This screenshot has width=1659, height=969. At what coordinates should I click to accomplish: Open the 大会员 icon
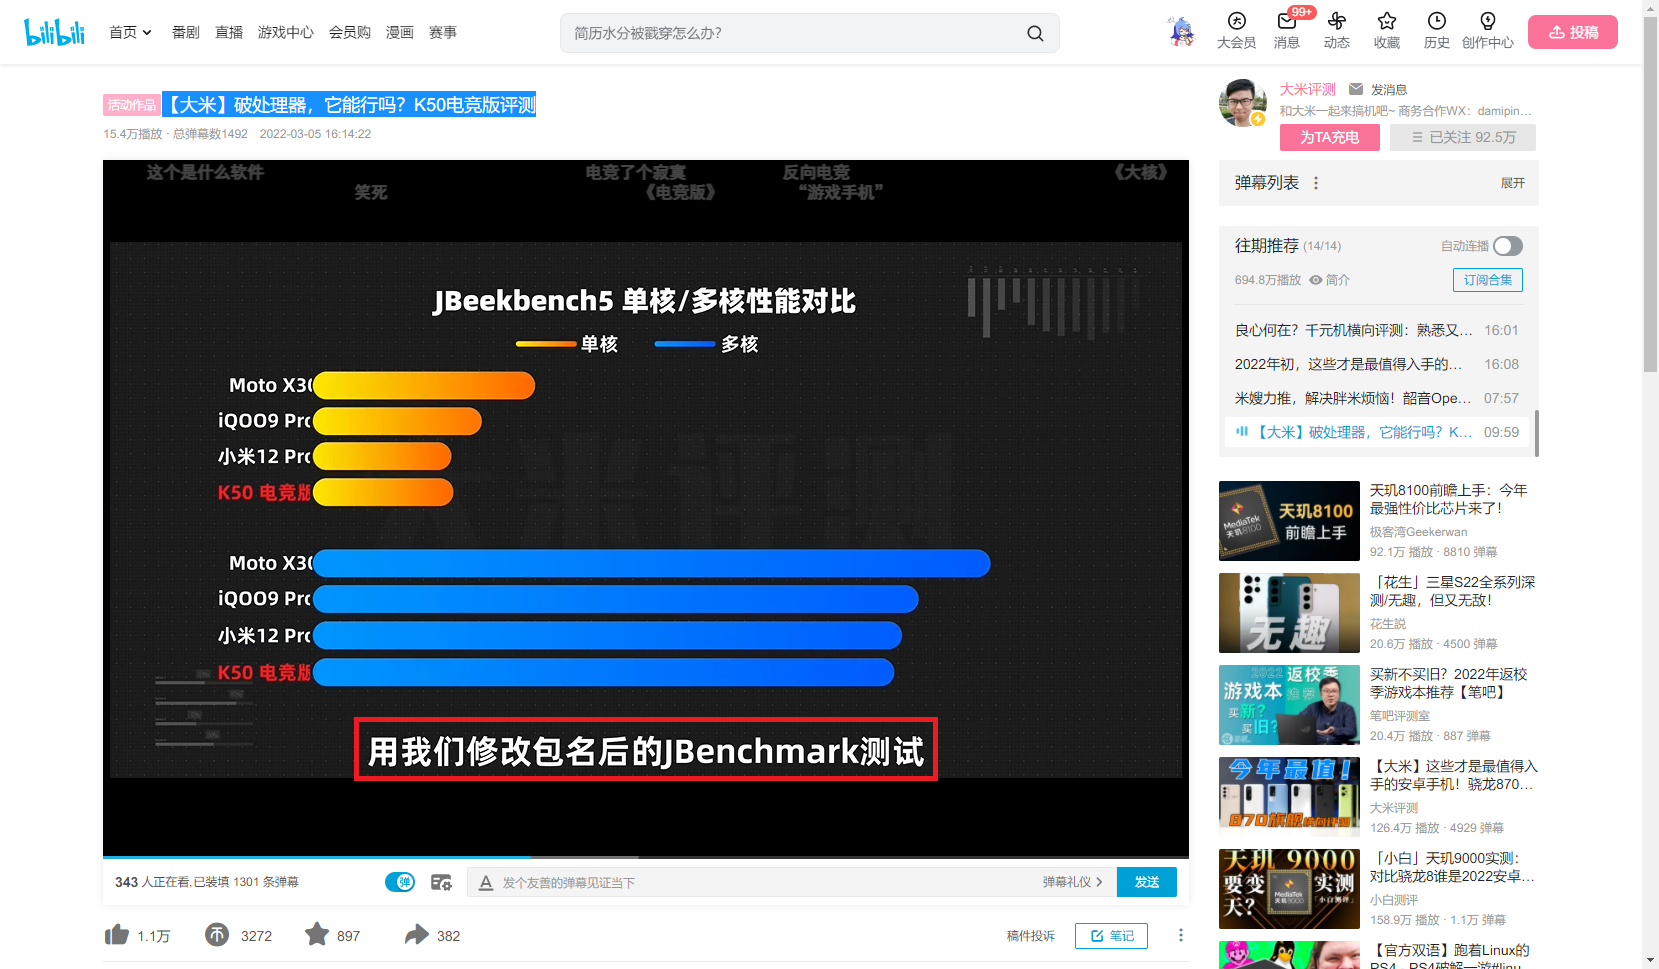click(1237, 31)
